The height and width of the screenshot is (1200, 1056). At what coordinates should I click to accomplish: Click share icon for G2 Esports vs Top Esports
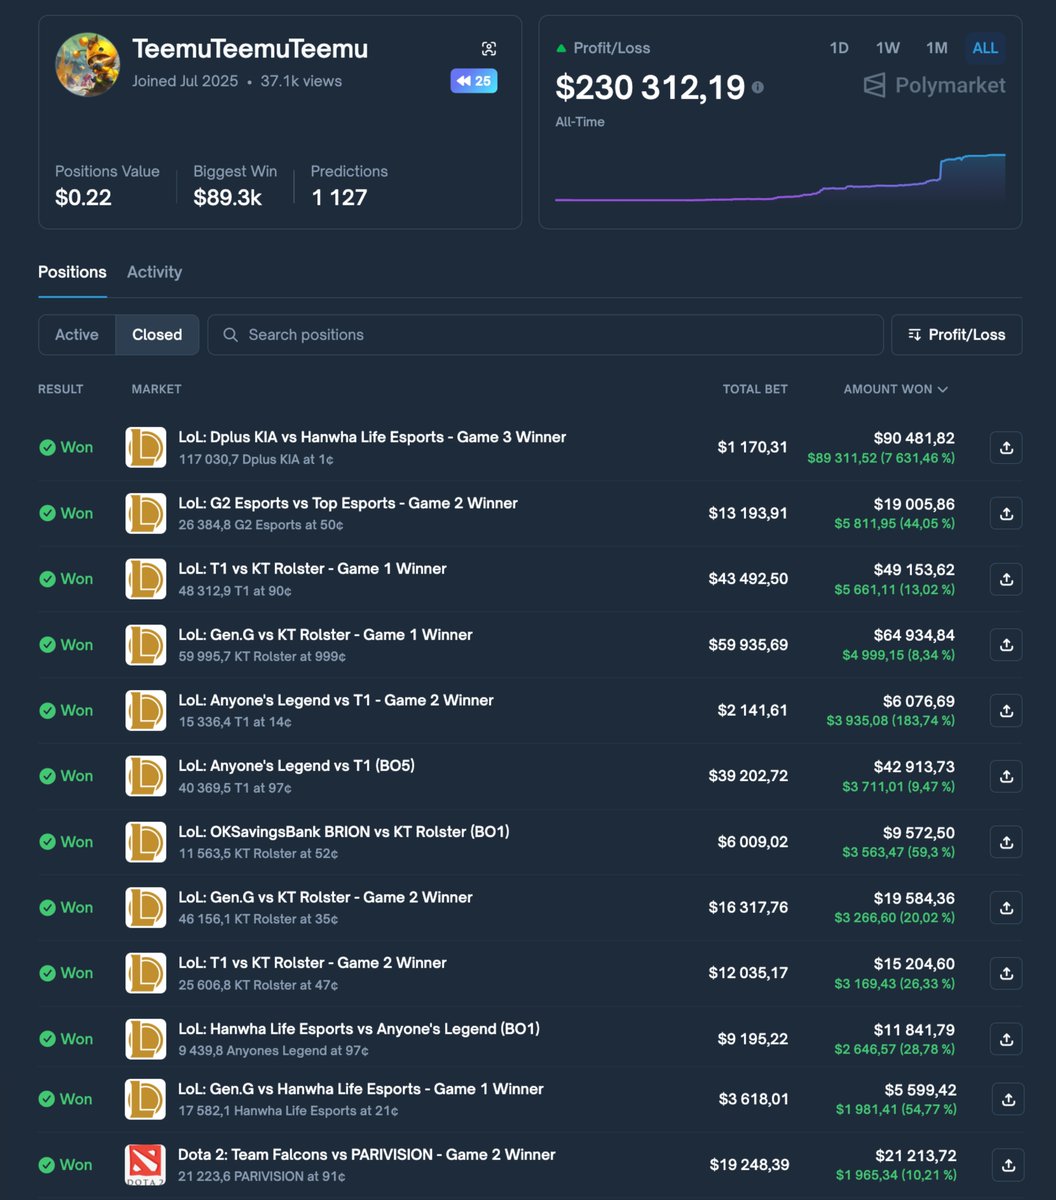pos(1006,513)
